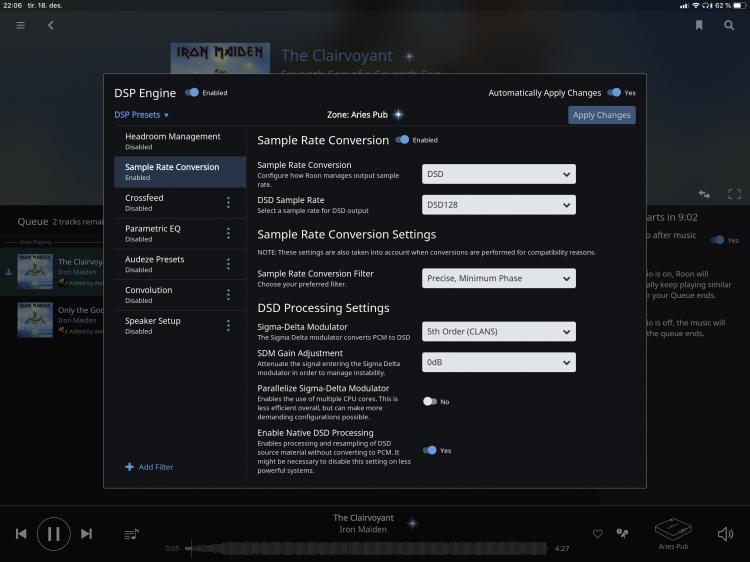Click the Queue heading
Viewport: 750px width, 562px height.
[x=33, y=221]
